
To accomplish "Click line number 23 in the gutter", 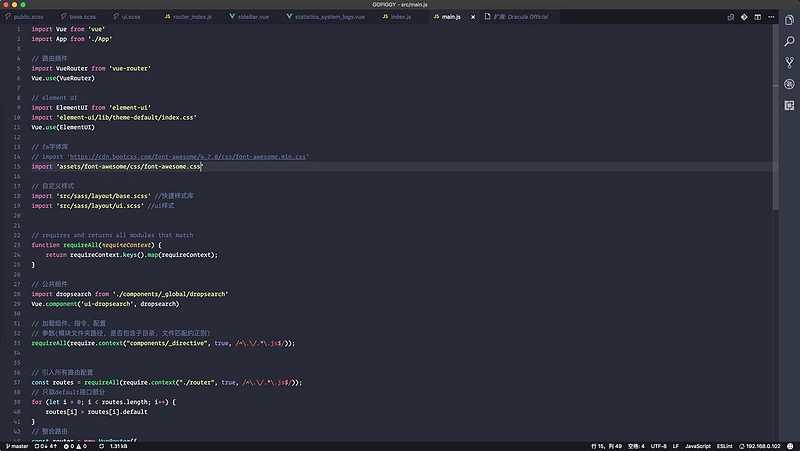I will pyautogui.click(x=17, y=245).
